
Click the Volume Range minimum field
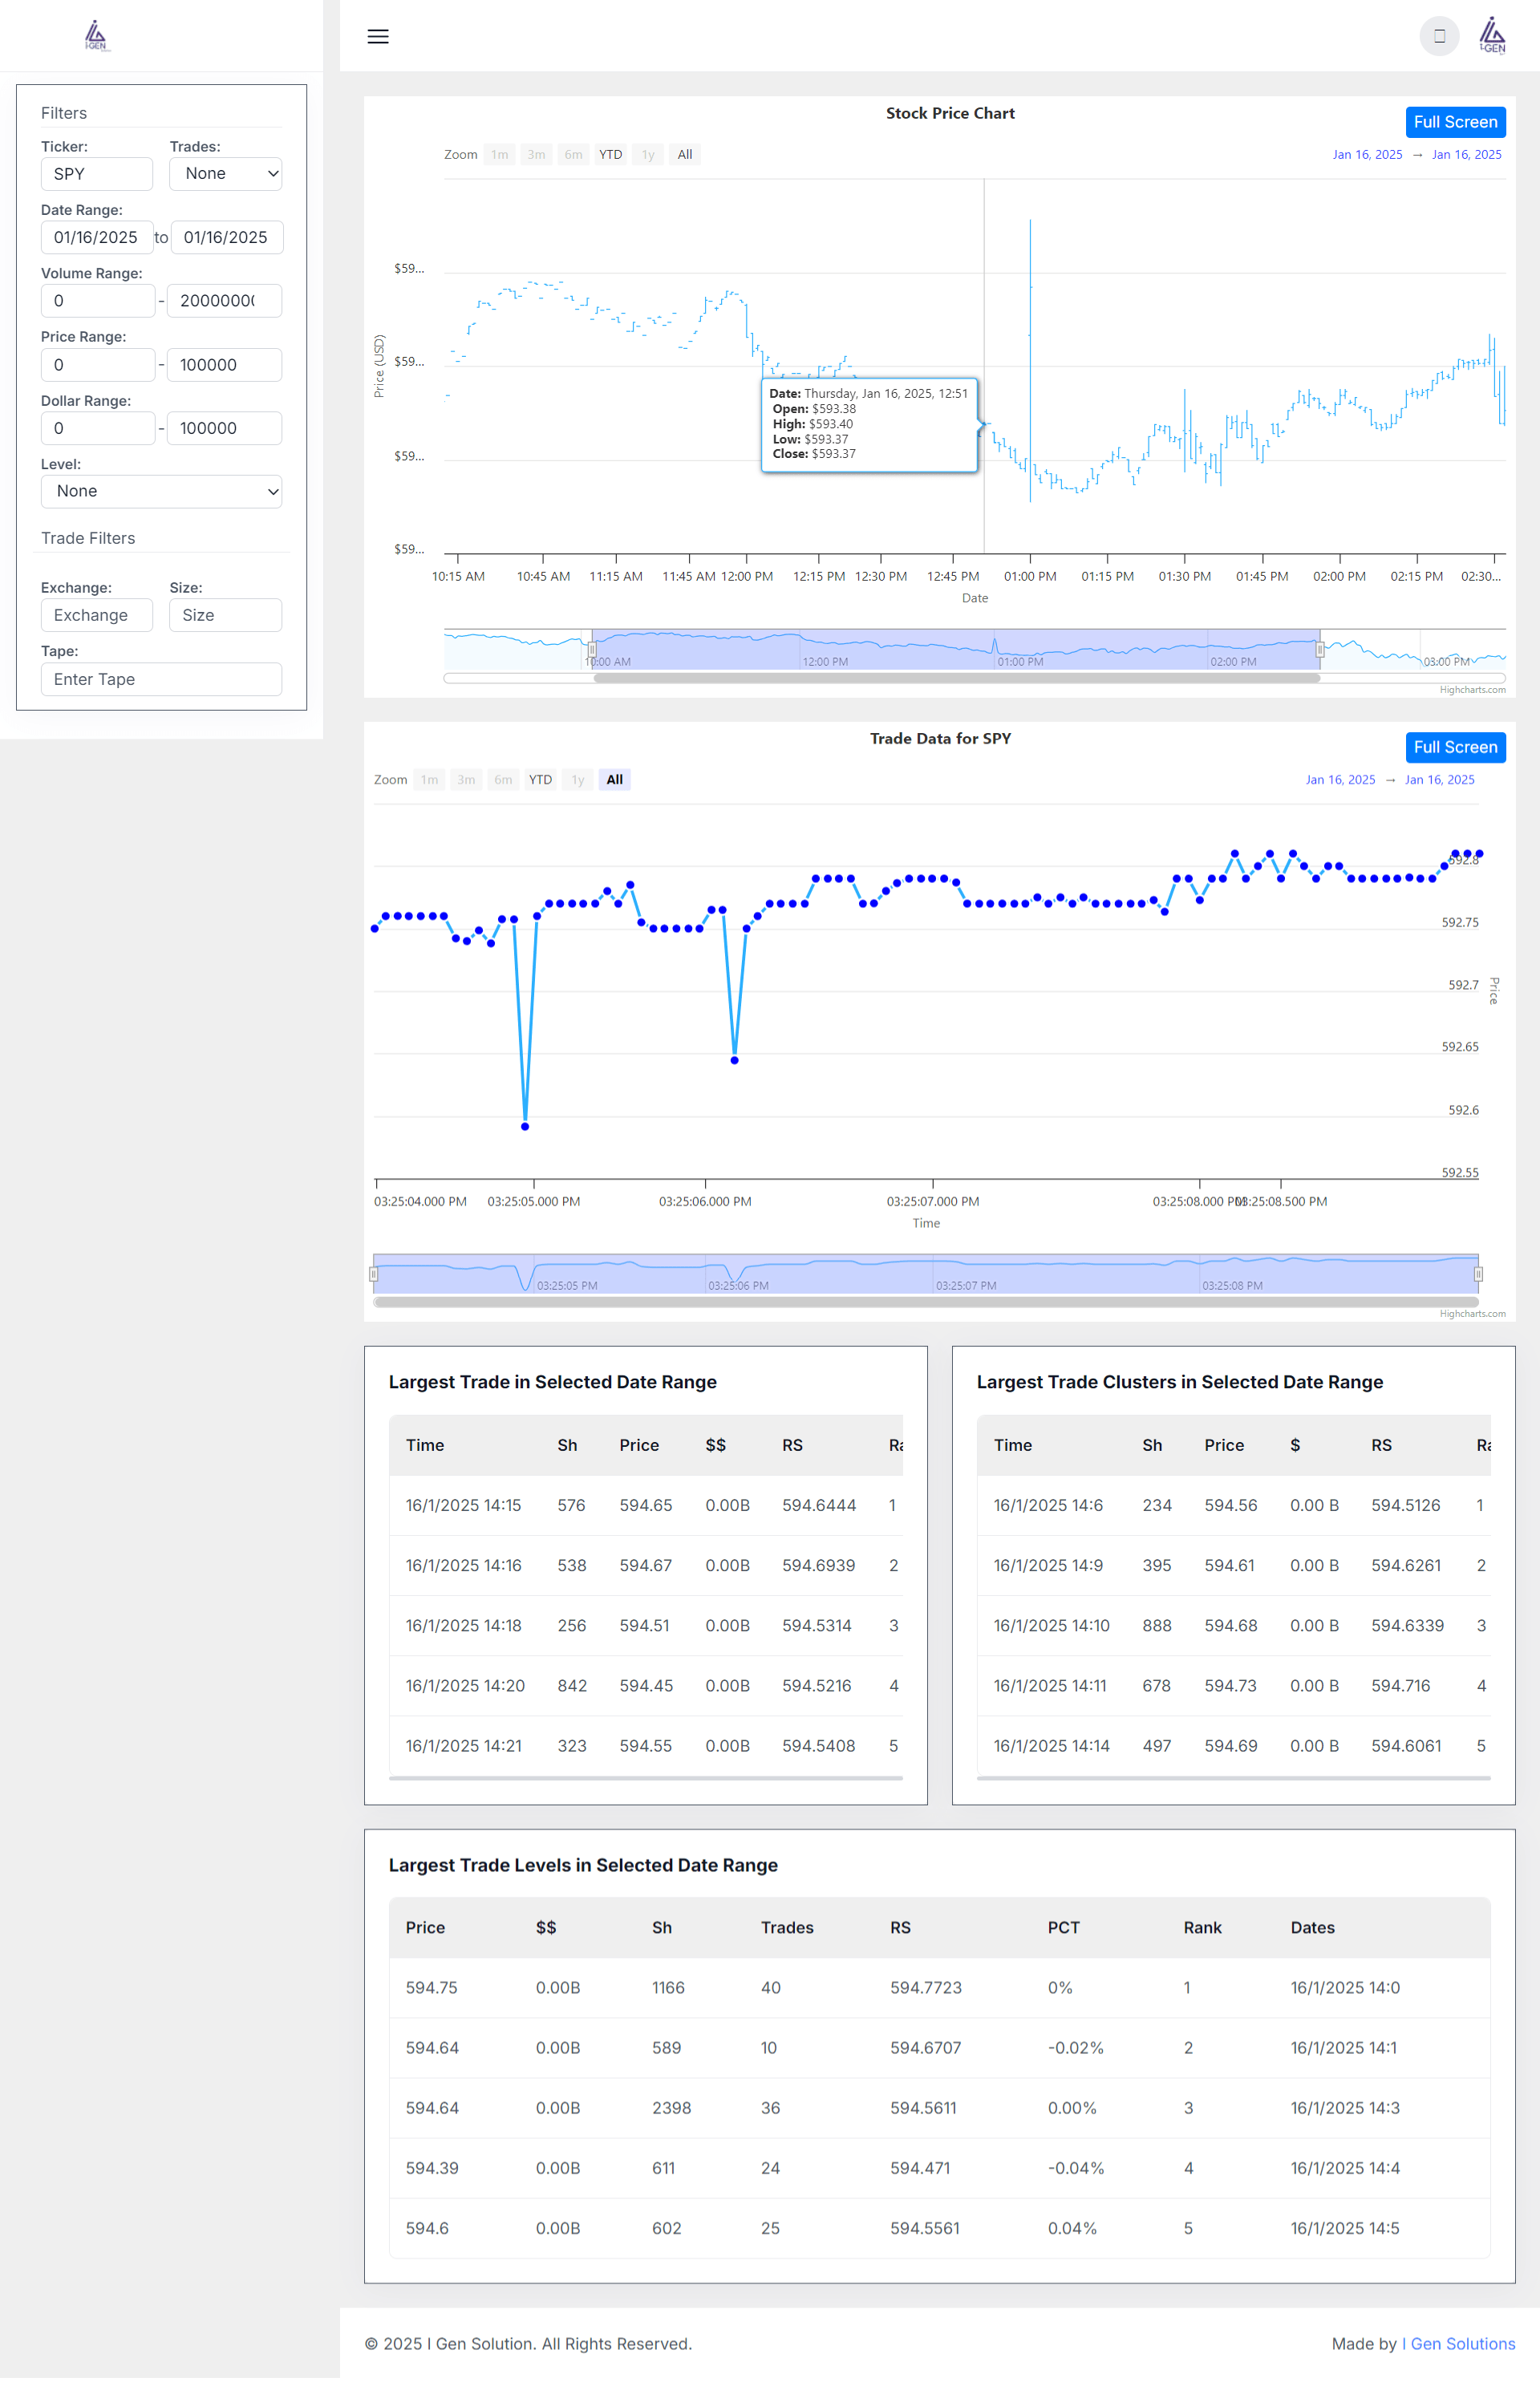pyautogui.click(x=98, y=301)
